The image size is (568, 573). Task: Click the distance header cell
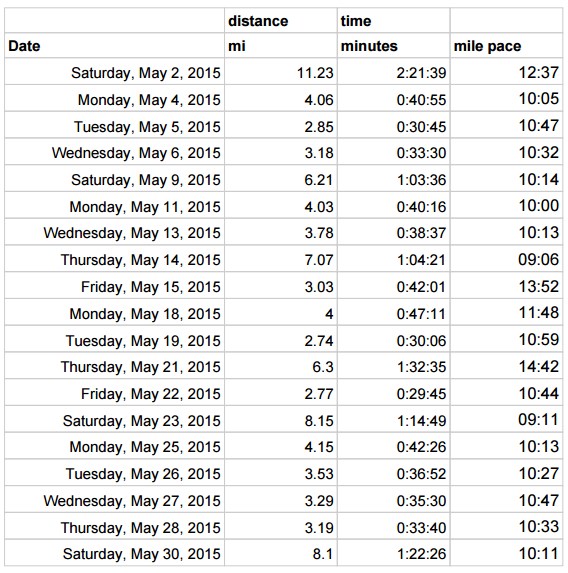point(281,20)
